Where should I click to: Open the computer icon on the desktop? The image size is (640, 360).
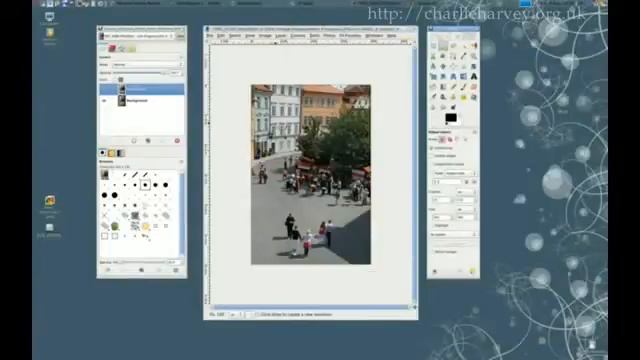click(50, 18)
